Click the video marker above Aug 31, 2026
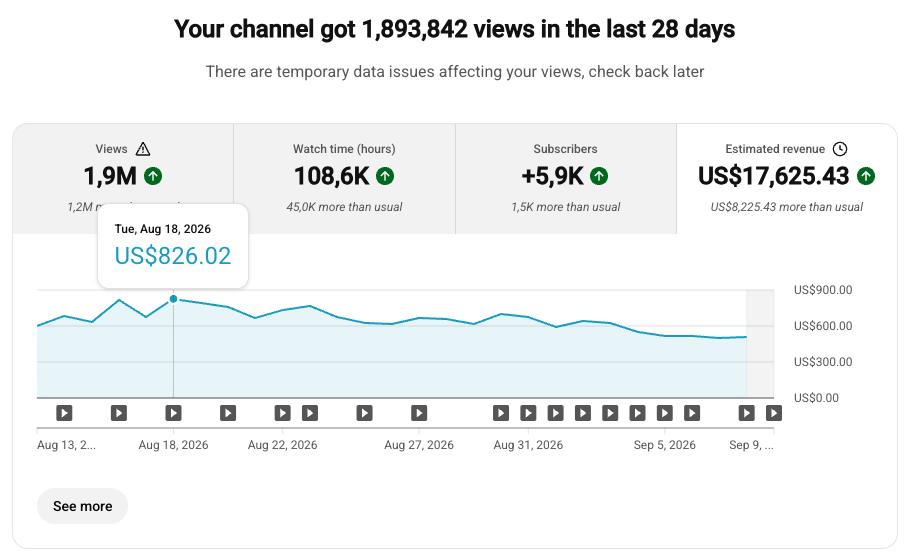This screenshot has width=906, height=556. click(x=528, y=413)
